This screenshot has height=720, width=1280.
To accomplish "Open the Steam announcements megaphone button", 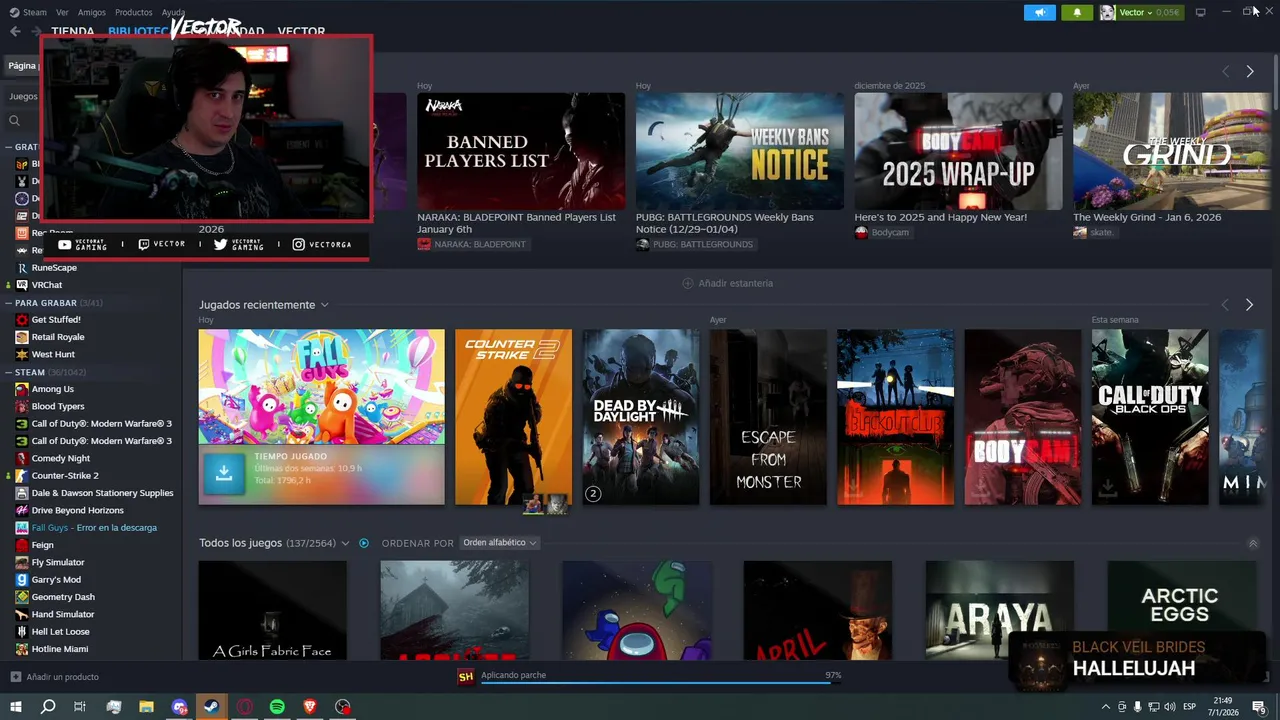I will (1040, 12).
